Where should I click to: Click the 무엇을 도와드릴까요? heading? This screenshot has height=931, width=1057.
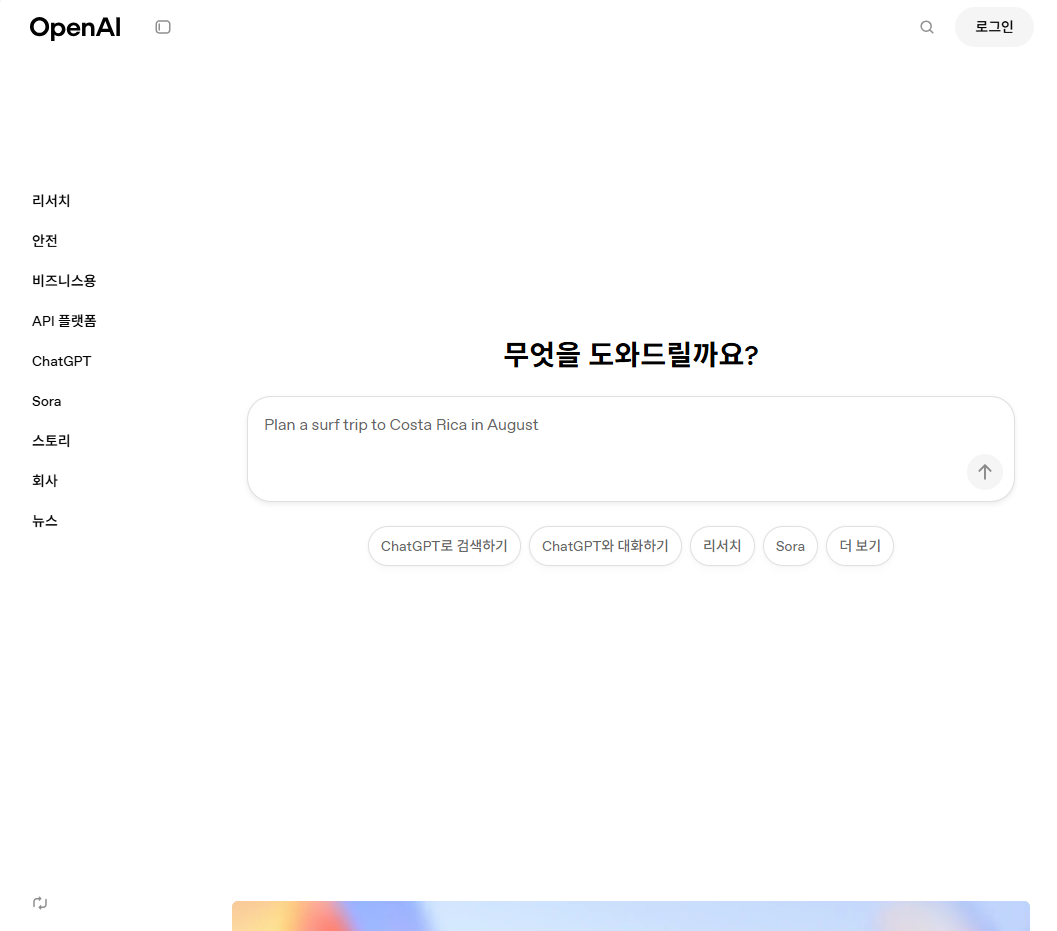[x=631, y=355]
